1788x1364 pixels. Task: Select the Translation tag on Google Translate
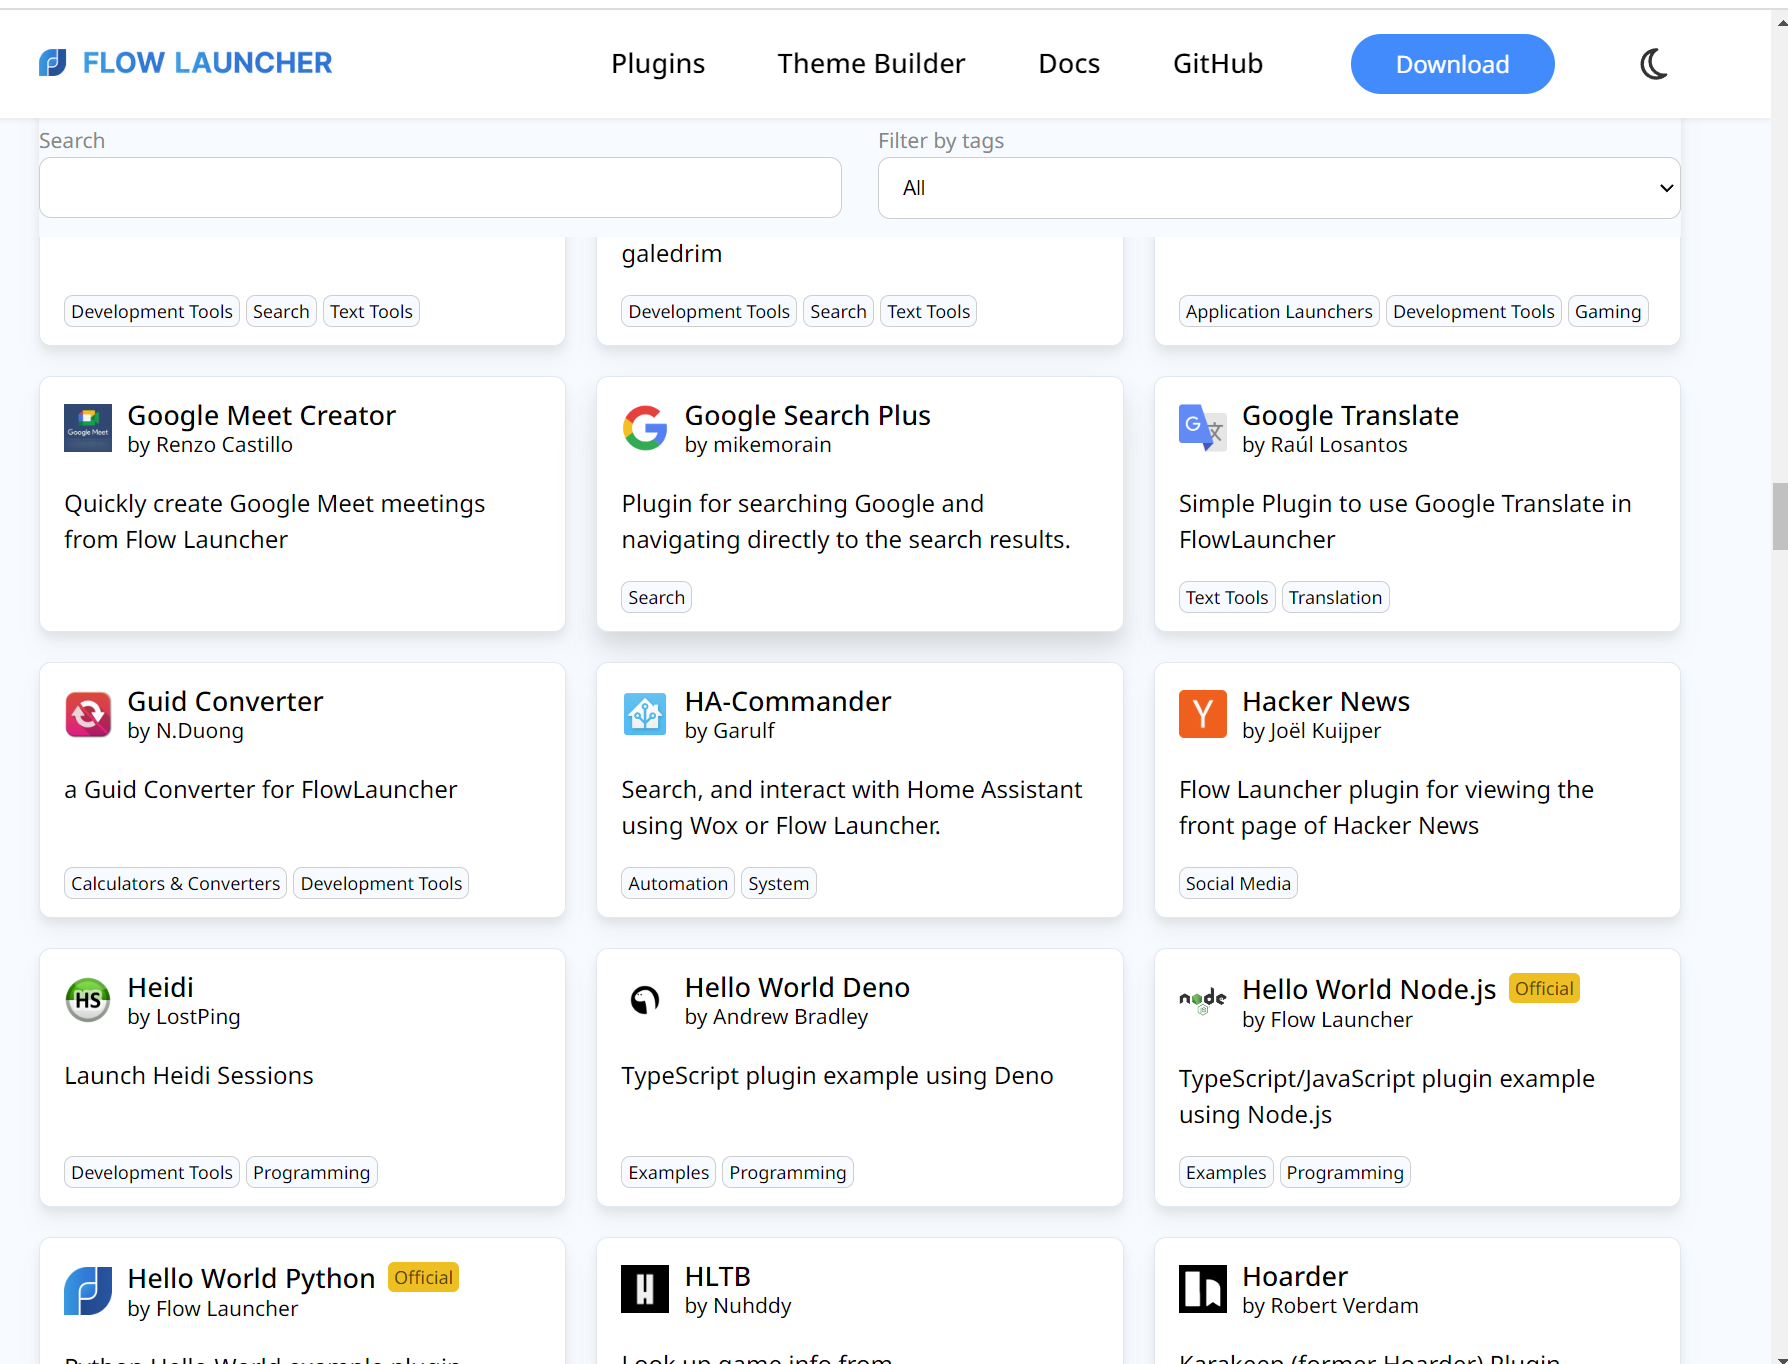tap(1334, 598)
